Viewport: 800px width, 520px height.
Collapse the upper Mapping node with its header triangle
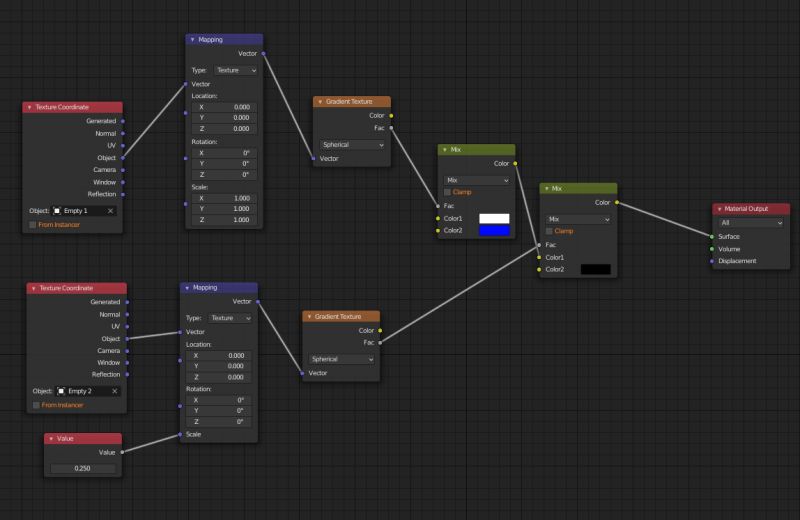click(192, 39)
